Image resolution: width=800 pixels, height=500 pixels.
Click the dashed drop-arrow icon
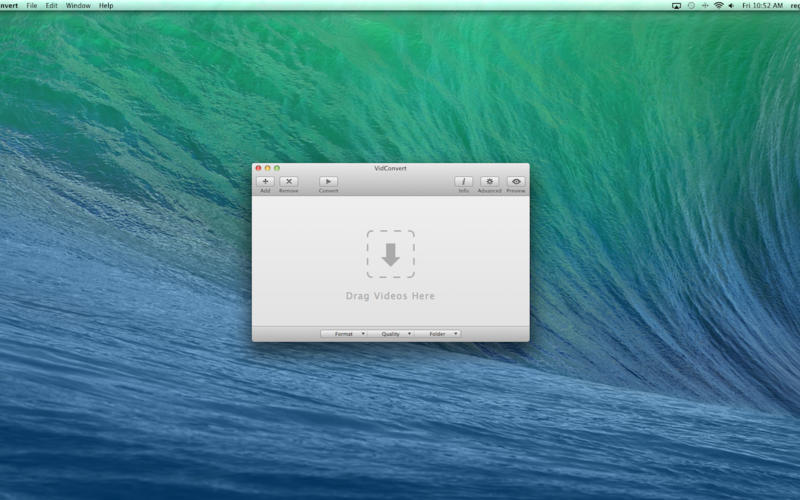[x=390, y=254]
